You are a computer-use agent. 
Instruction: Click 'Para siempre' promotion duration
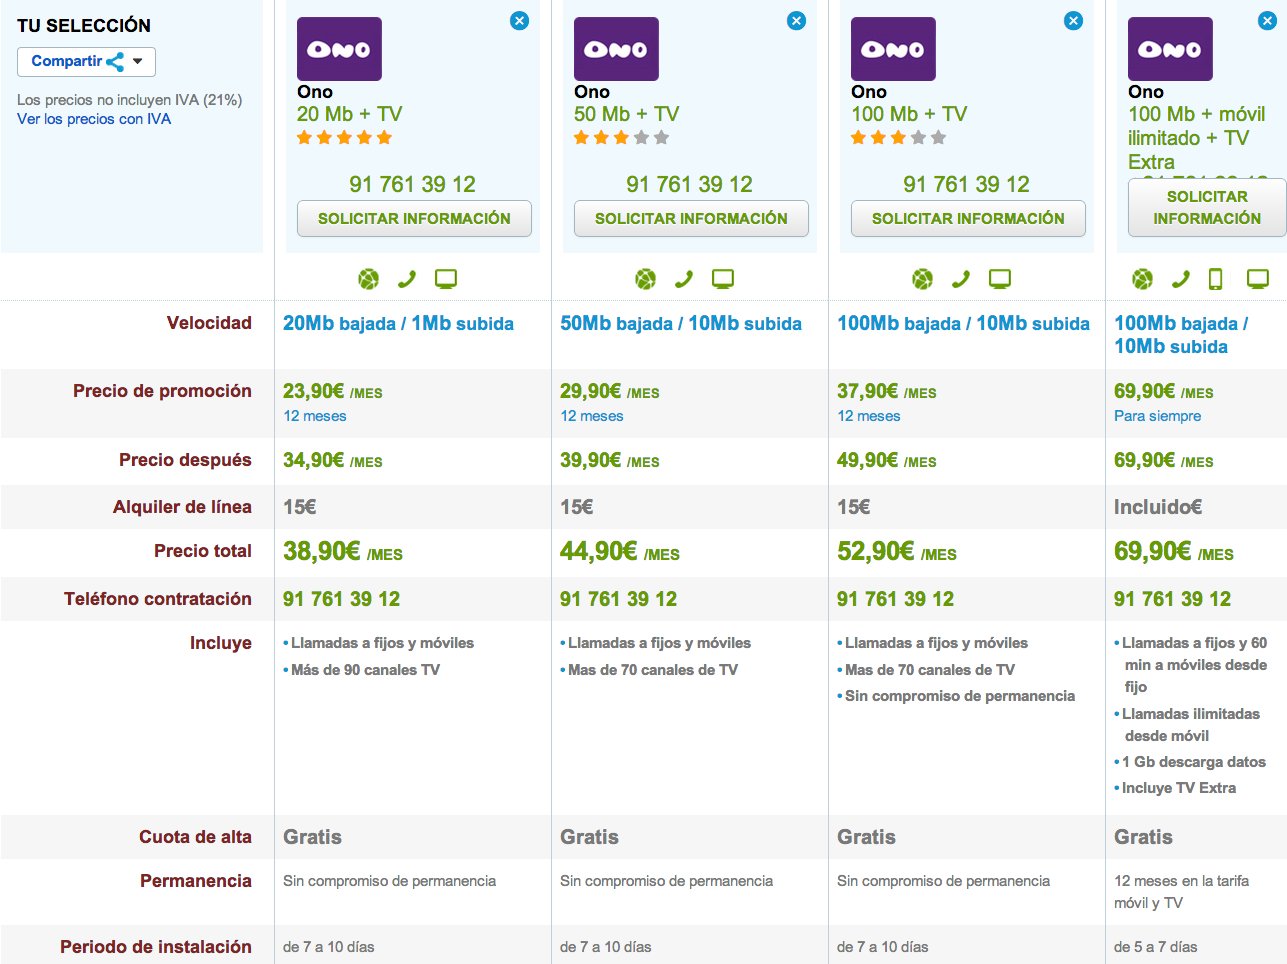[1158, 416]
